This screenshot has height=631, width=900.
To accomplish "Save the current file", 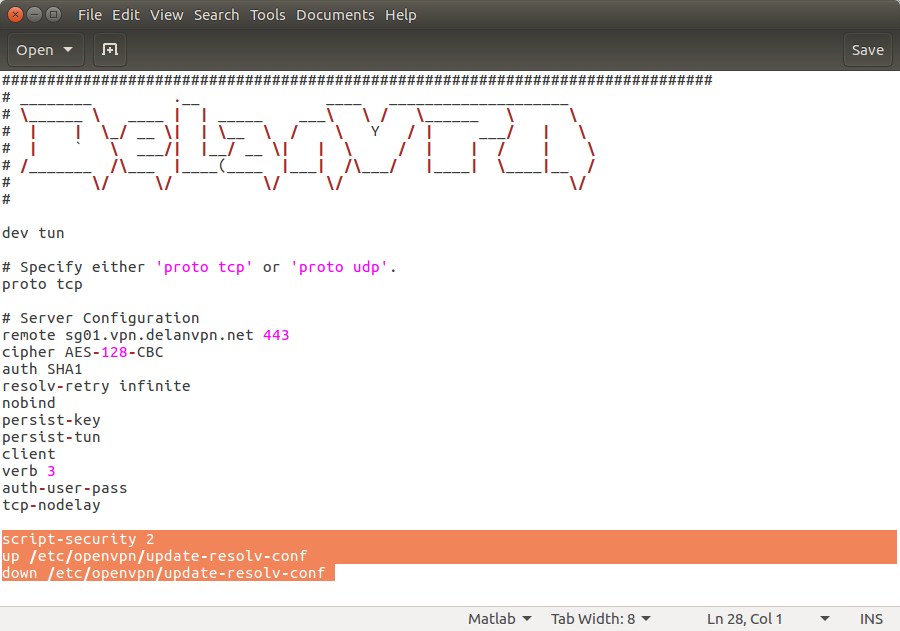I will [867, 50].
